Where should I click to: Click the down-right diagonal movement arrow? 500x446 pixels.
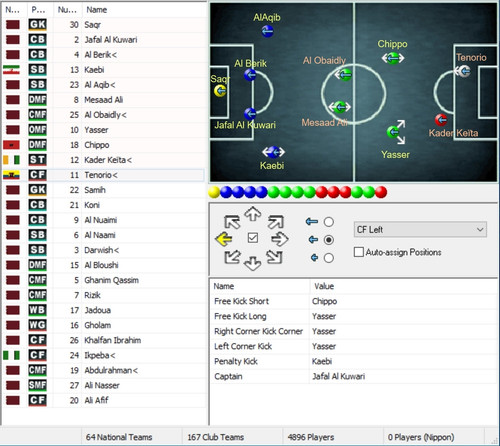pyautogui.click(x=274, y=257)
